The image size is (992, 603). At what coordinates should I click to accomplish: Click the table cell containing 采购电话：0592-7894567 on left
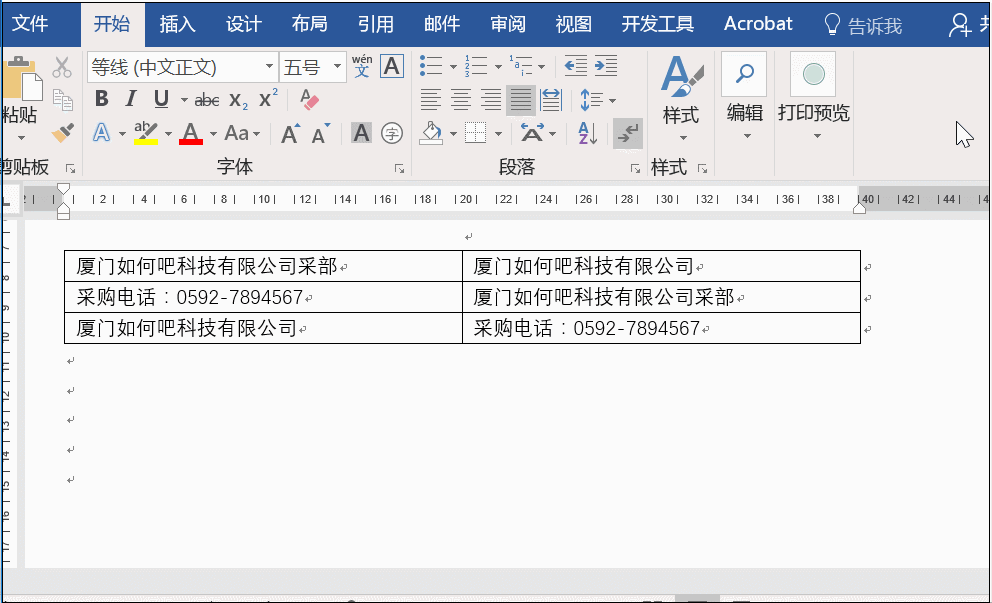click(x=262, y=297)
